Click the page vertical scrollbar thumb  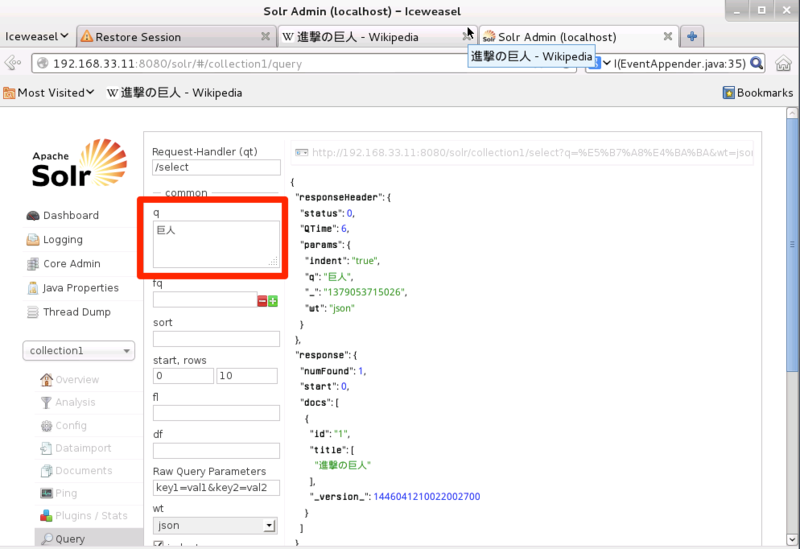(x=792, y=245)
